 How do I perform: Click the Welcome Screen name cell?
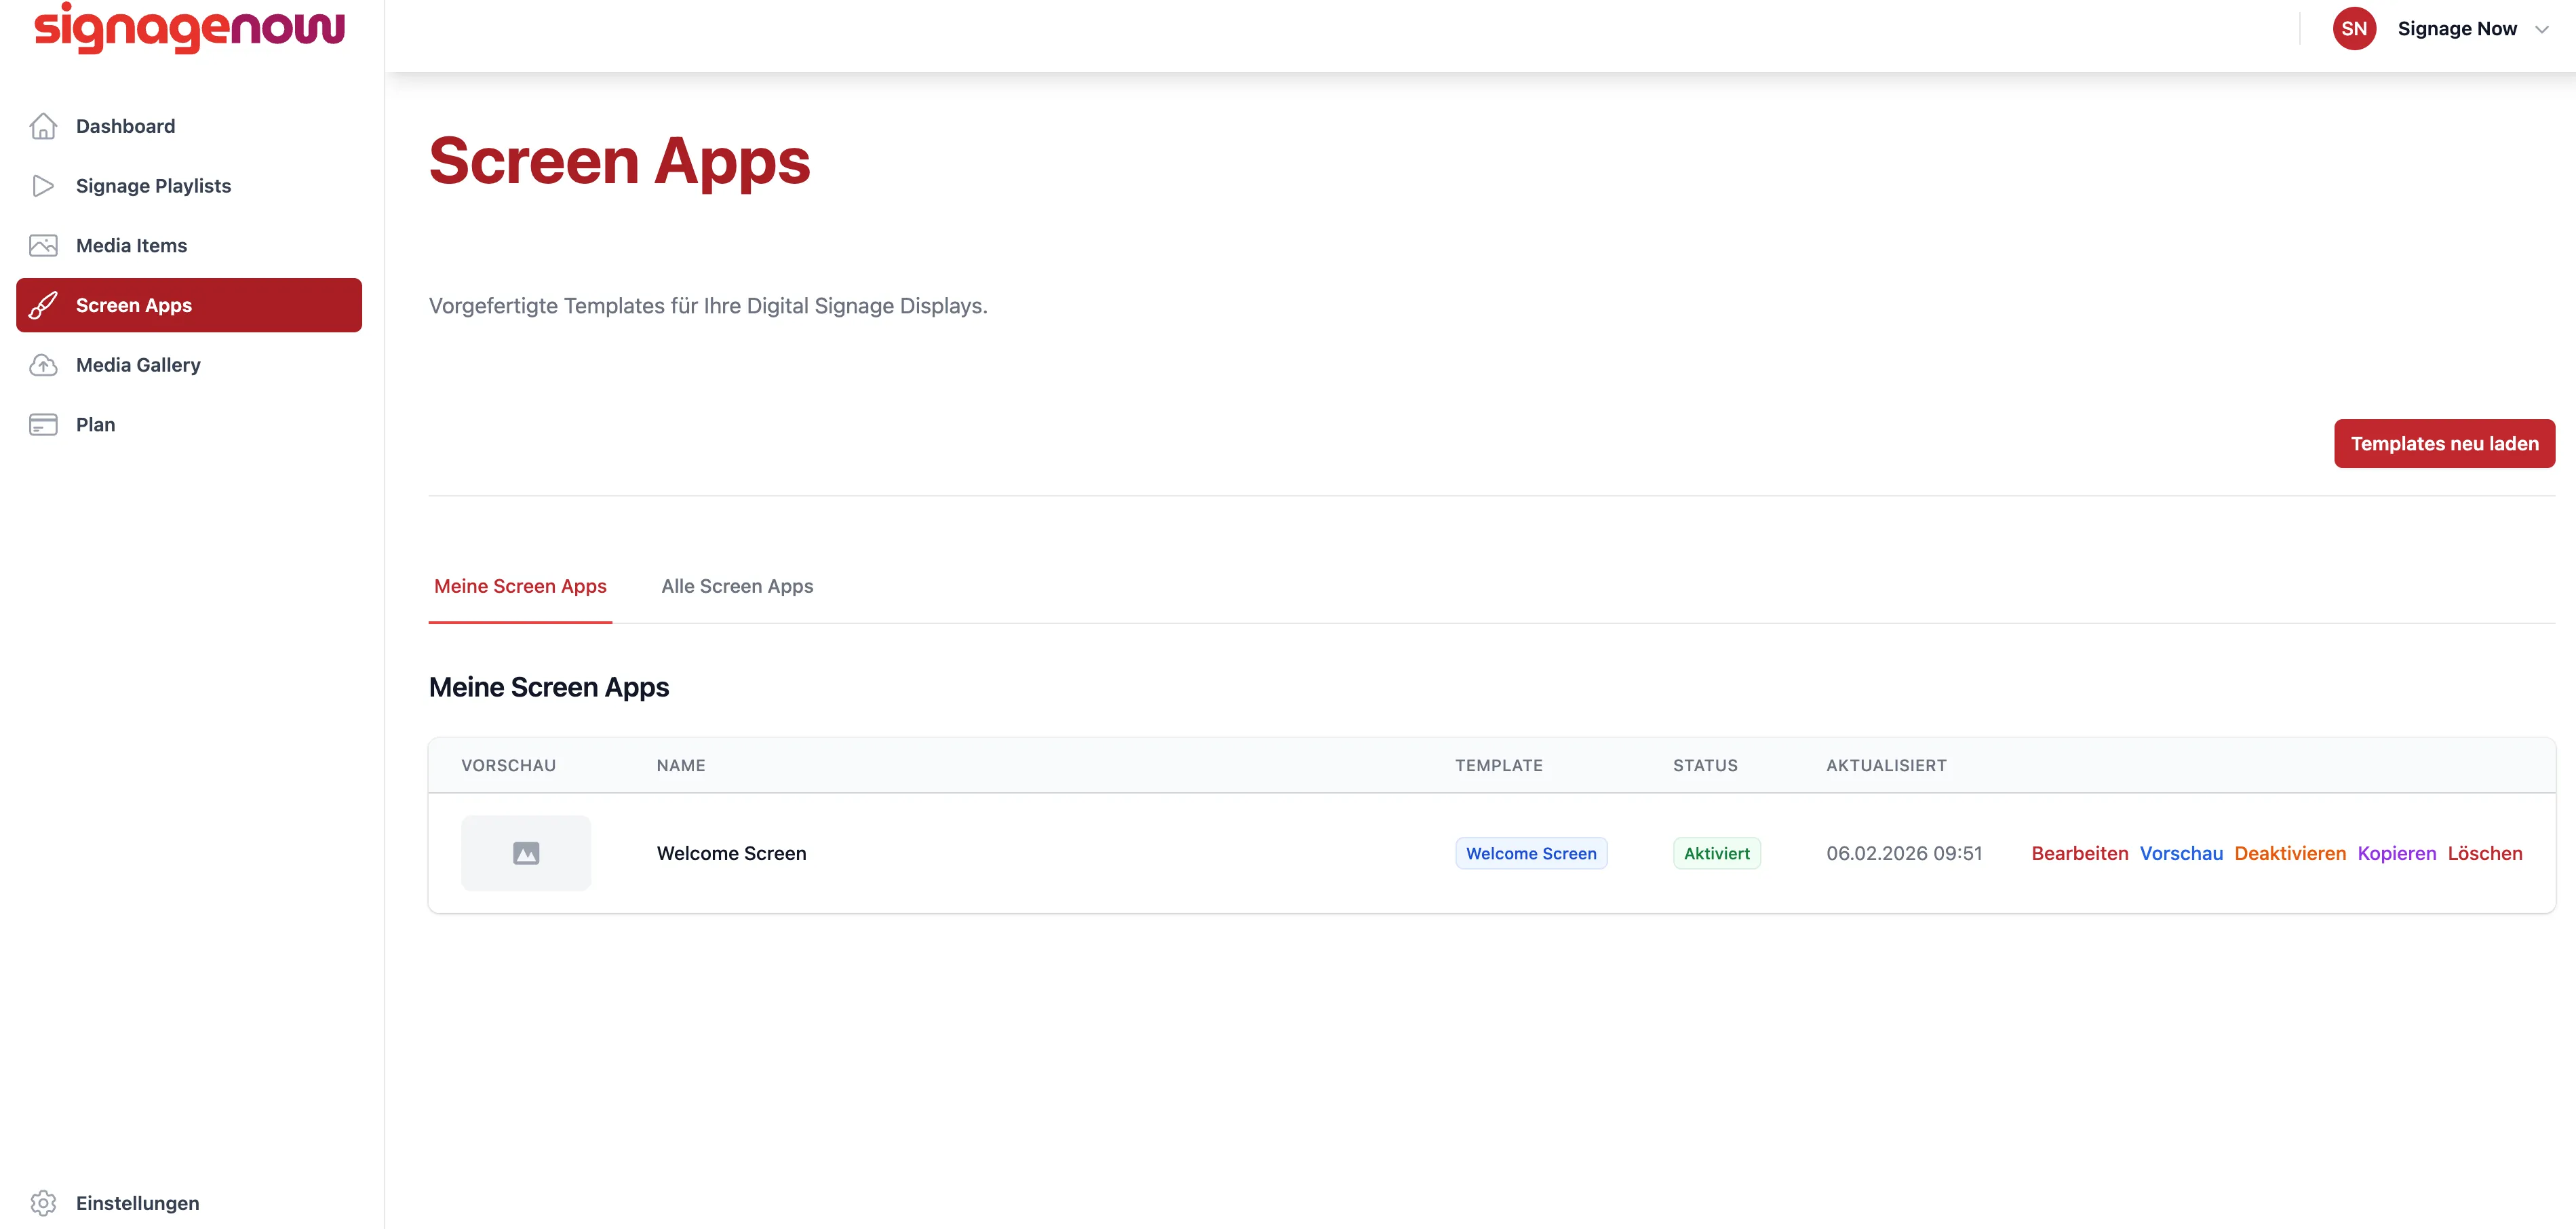tap(731, 854)
